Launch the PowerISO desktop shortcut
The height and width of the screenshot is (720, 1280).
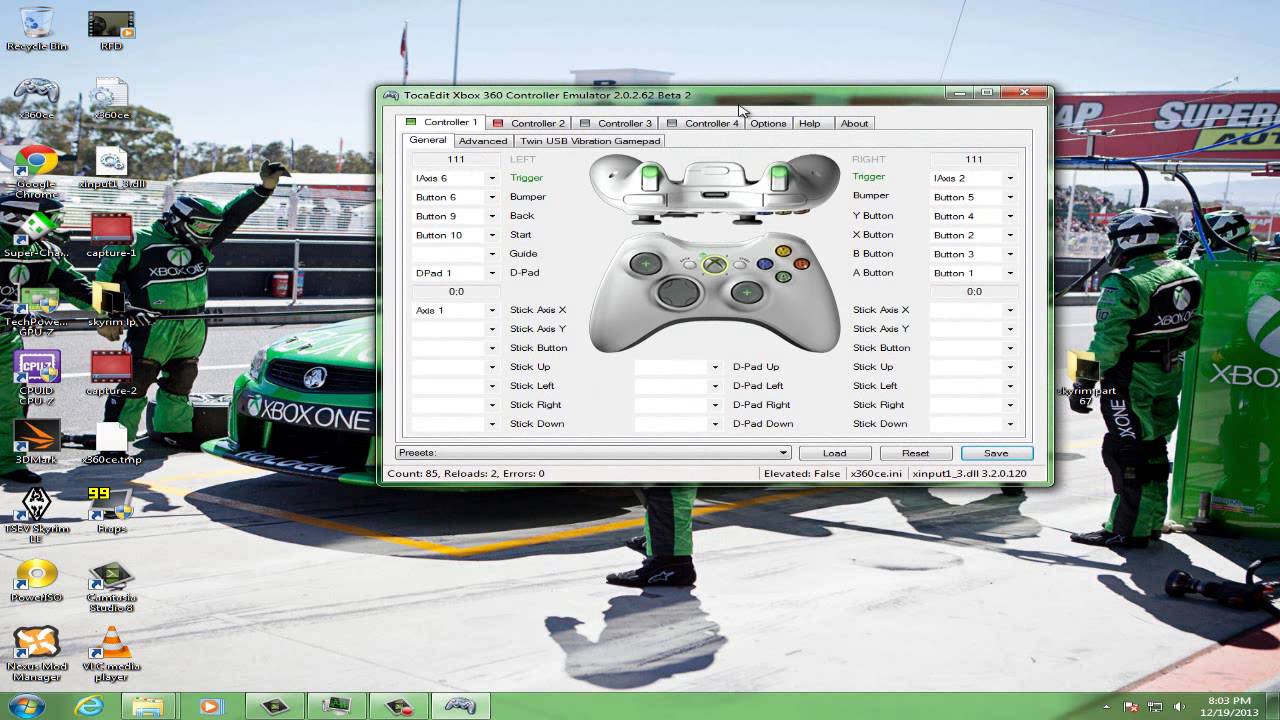tap(36, 581)
